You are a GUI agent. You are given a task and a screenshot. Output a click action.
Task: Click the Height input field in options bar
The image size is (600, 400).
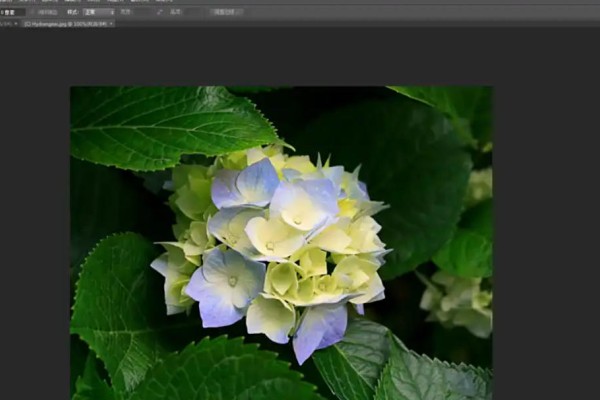(192, 12)
